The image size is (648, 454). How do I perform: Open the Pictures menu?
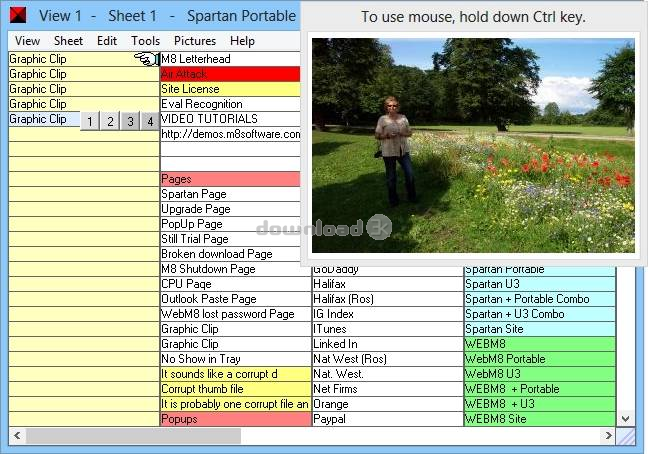[195, 41]
